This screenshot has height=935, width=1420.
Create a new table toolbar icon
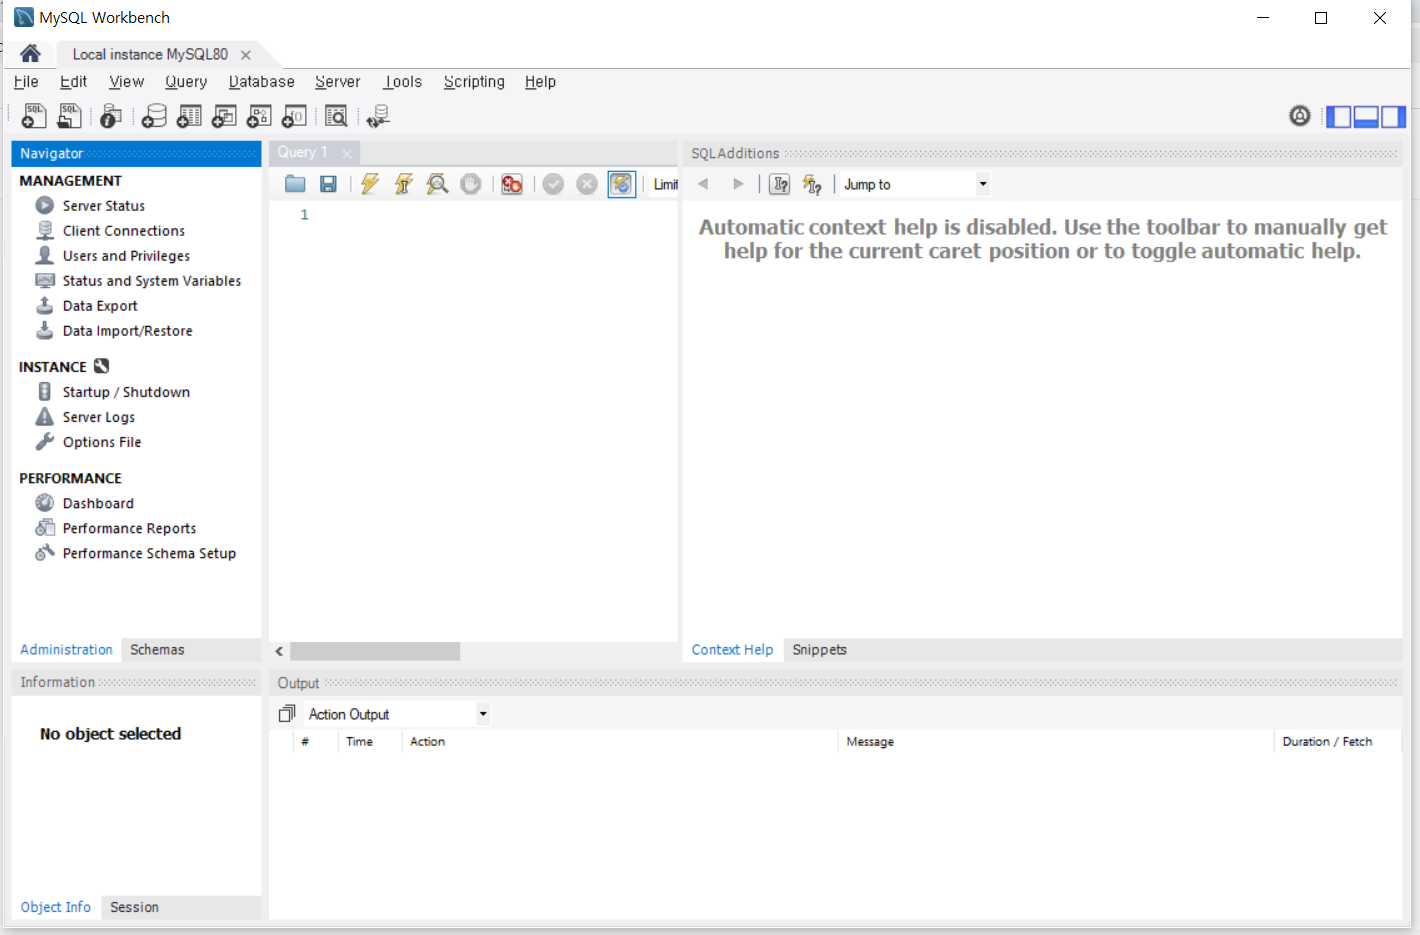tap(189, 116)
